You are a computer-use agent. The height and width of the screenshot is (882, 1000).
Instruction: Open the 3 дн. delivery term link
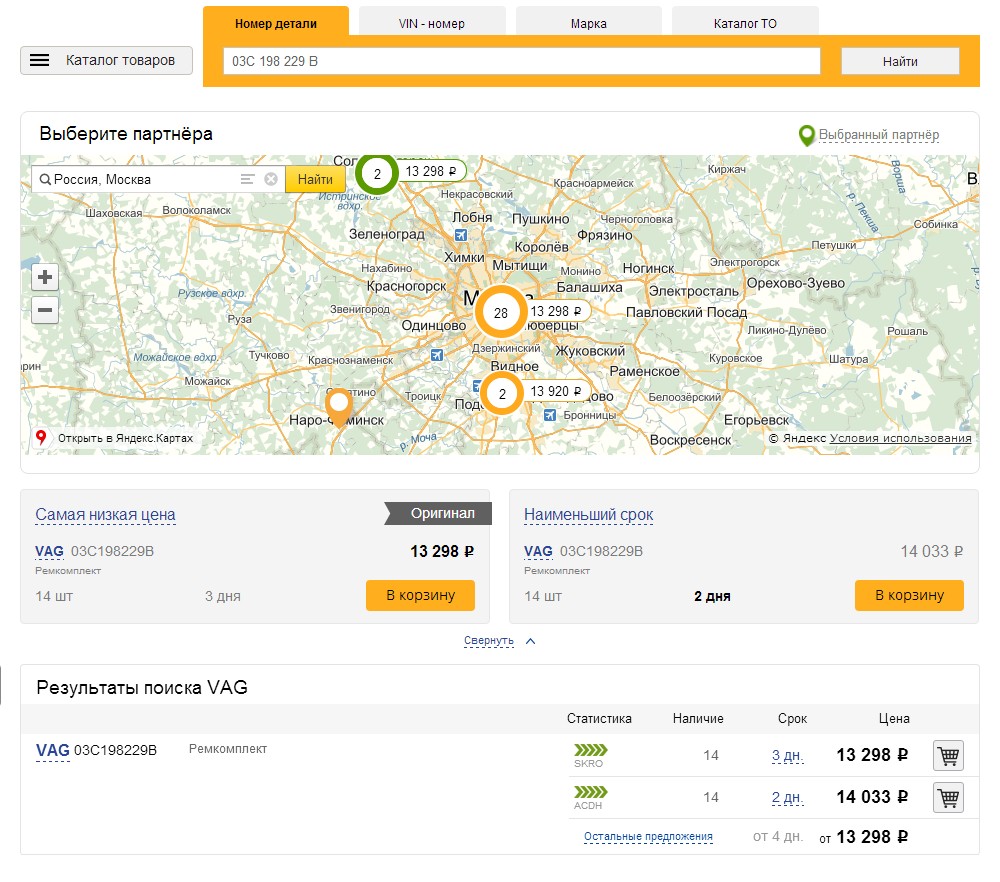tap(788, 756)
